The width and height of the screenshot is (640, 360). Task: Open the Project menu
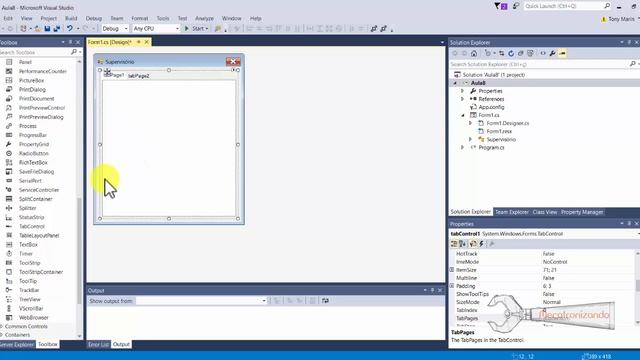click(x=49, y=18)
